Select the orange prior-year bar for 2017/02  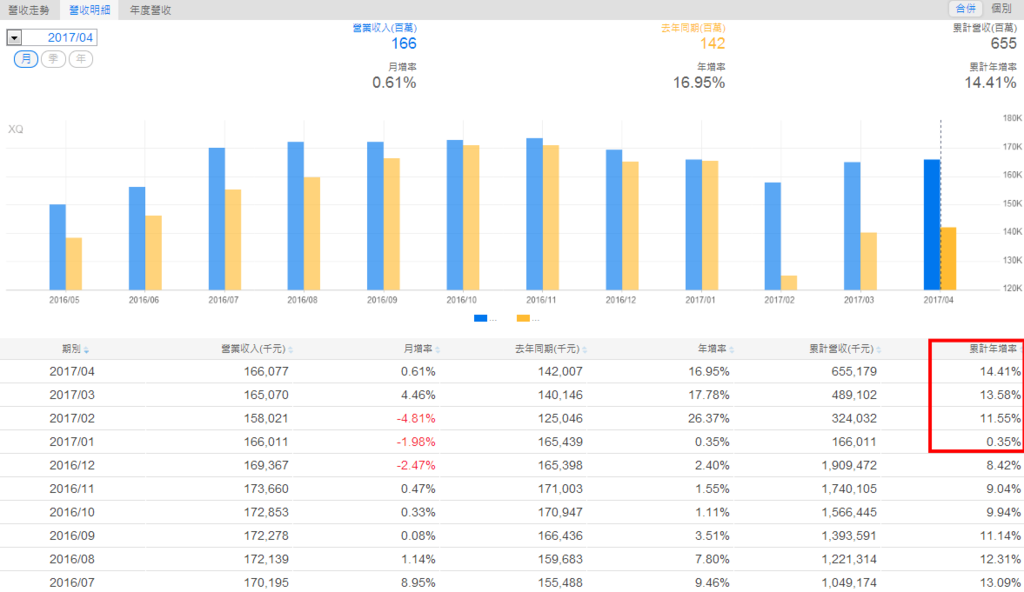(789, 283)
